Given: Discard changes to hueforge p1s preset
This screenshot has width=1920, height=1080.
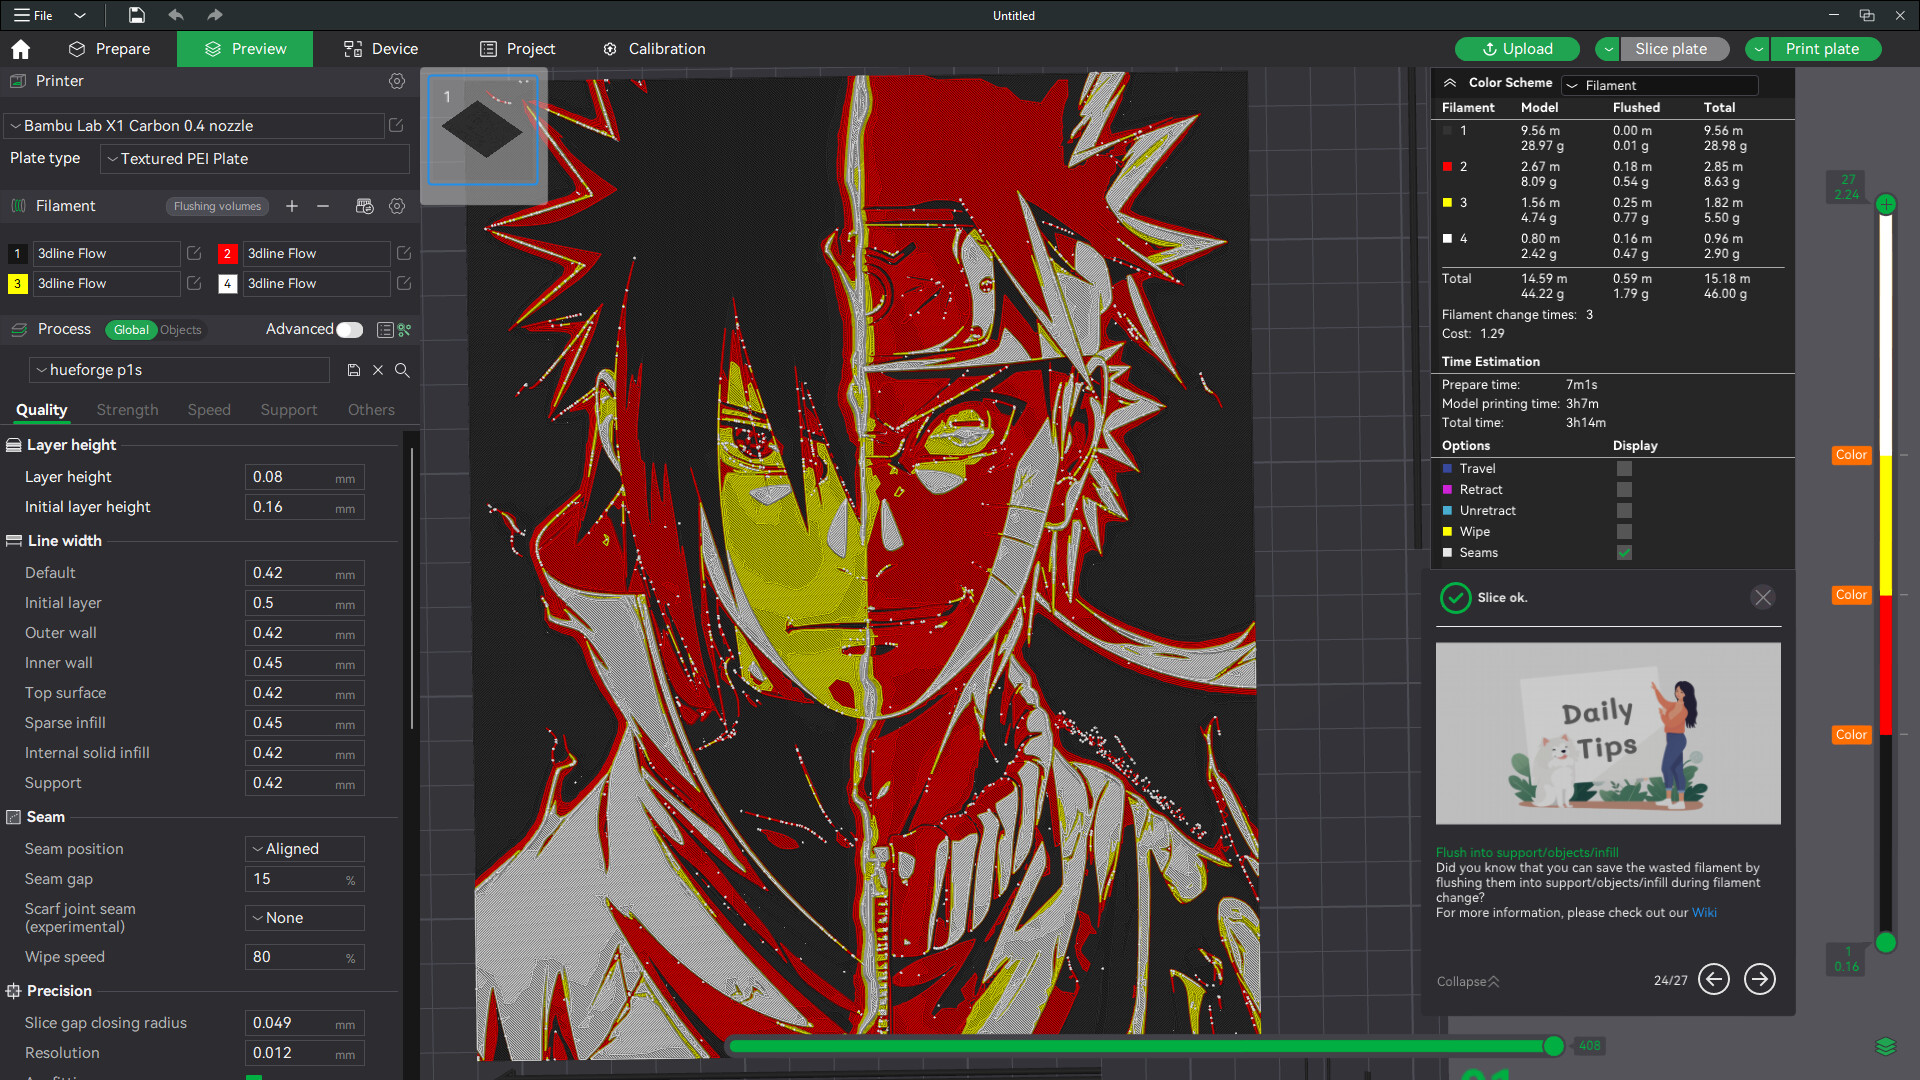Looking at the screenshot, I should (378, 370).
